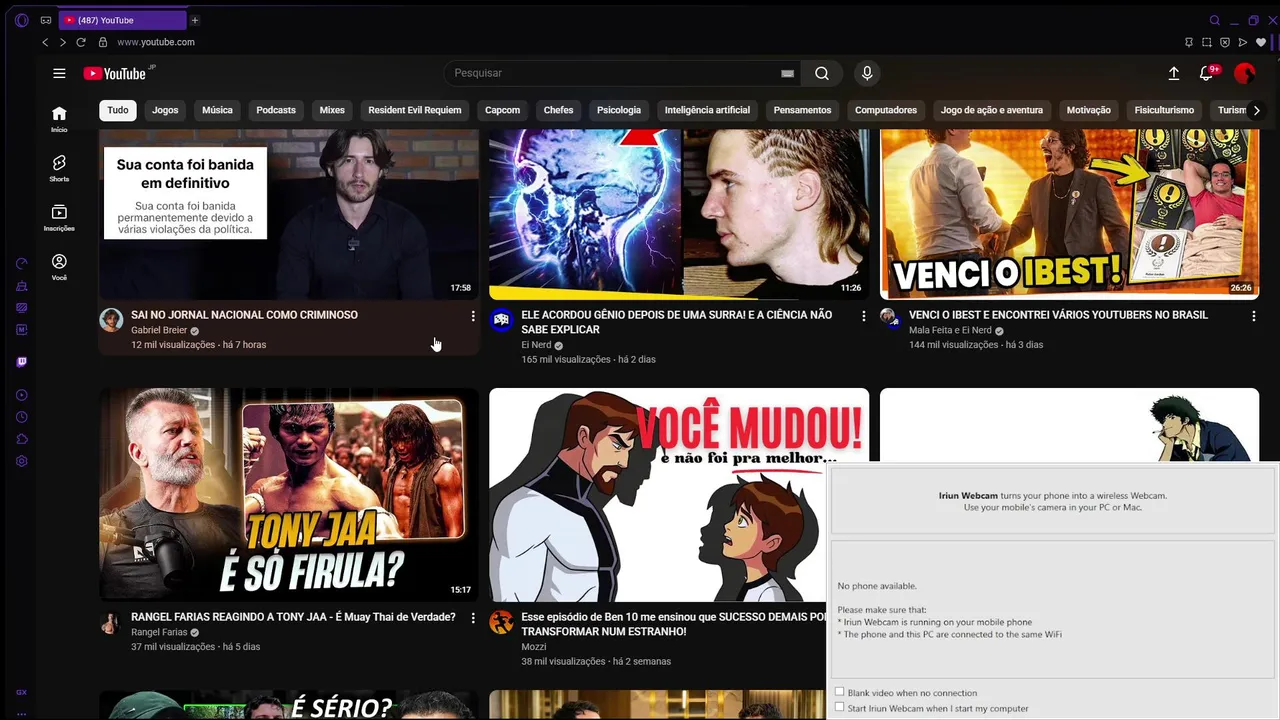Open Extensions cube in the Opera sidebar
The image size is (1280, 720).
click(x=22, y=439)
